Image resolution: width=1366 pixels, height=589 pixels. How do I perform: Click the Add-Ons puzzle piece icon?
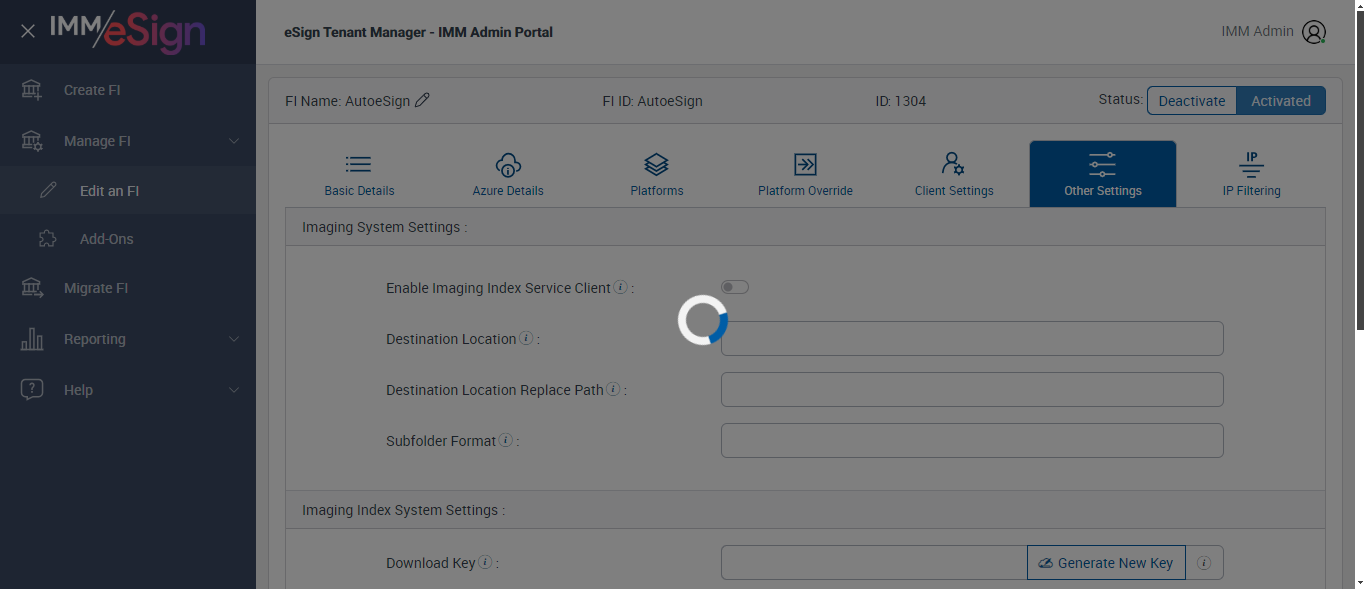pyautogui.click(x=48, y=239)
